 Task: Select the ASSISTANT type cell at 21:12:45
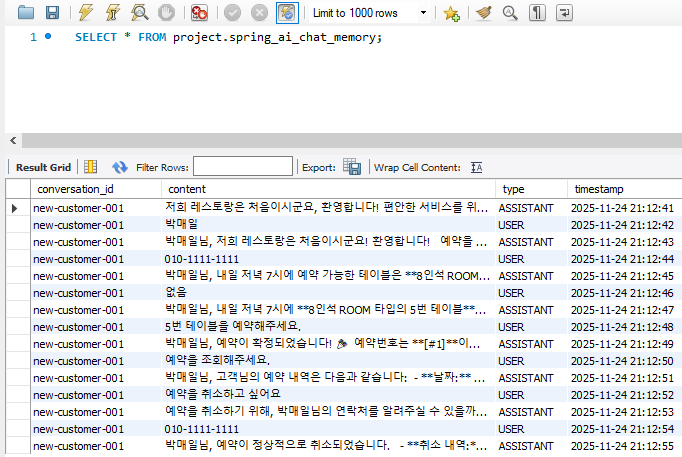click(x=532, y=276)
